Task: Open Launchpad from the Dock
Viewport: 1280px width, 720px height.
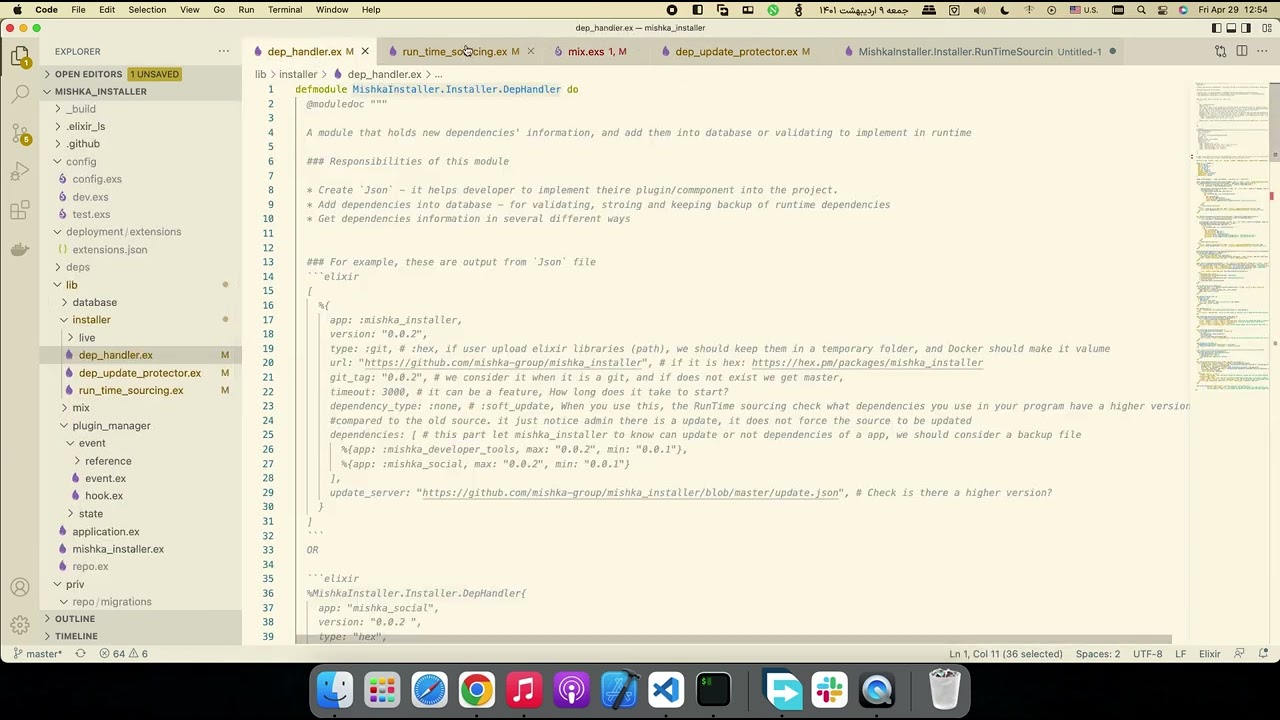Action: click(382, 690)
